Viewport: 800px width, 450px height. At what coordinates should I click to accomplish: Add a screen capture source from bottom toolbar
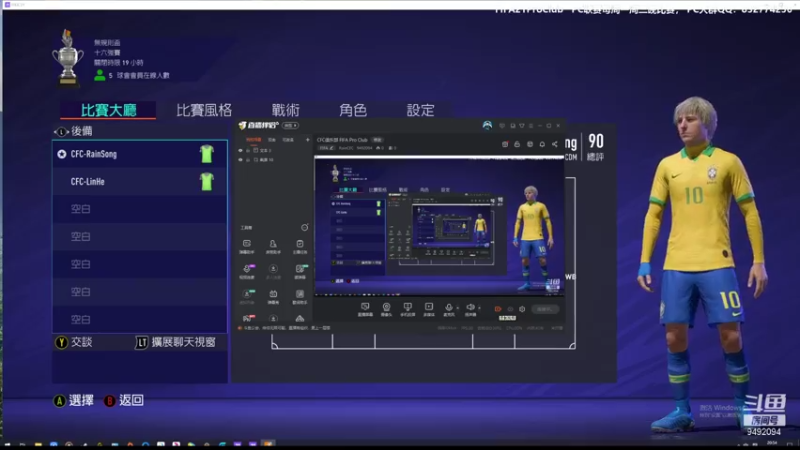pyautogui.click(x=365, y=309)
